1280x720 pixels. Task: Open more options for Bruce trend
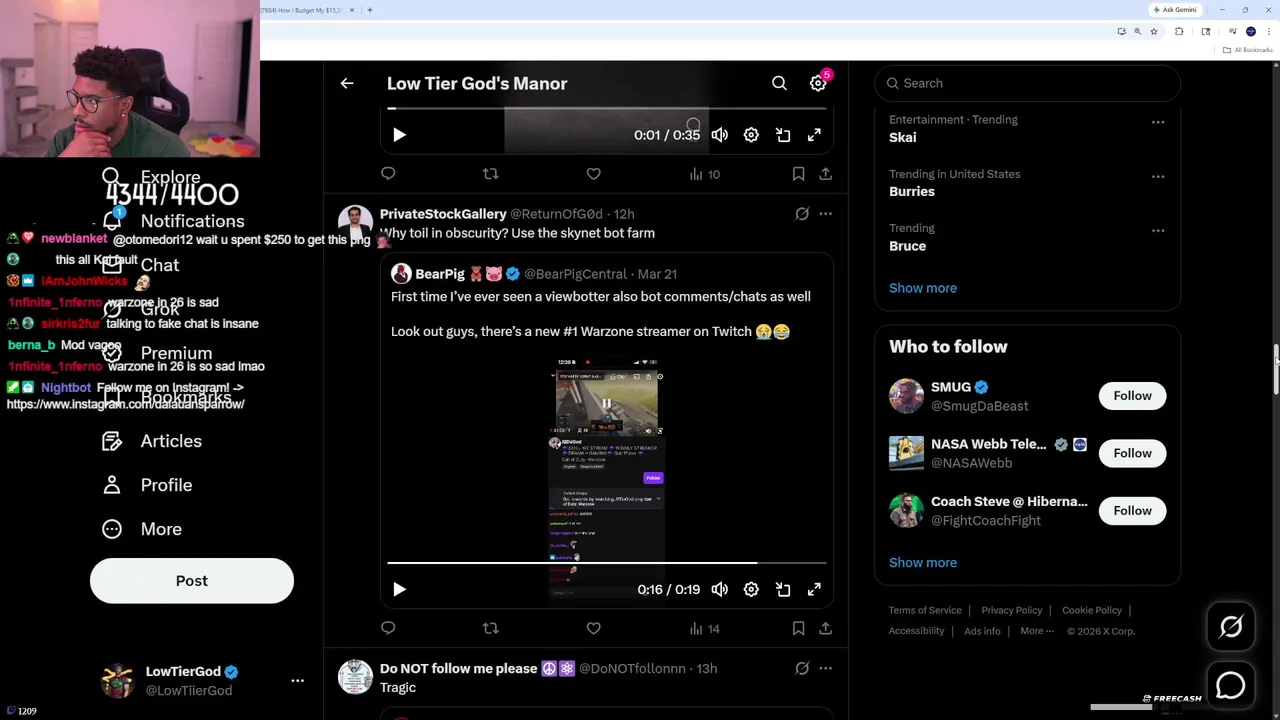click(1158, 230)
